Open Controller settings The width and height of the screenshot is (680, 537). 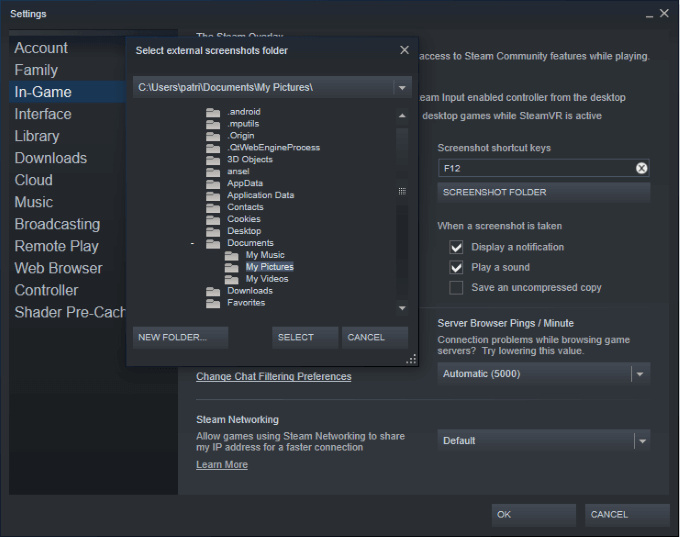tap(46, 290)
